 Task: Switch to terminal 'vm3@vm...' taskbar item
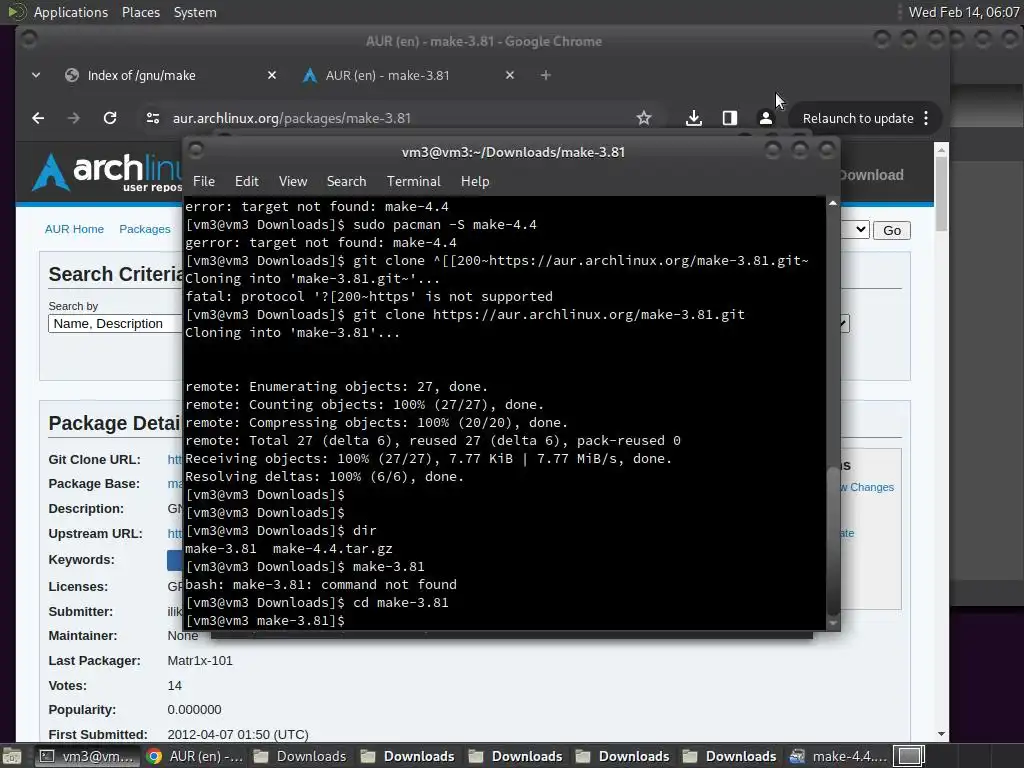click(86, 756)
